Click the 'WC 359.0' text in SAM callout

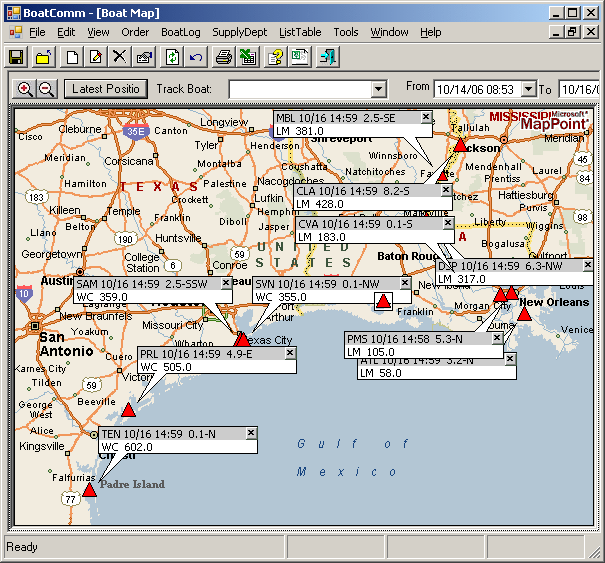point(102,297)
